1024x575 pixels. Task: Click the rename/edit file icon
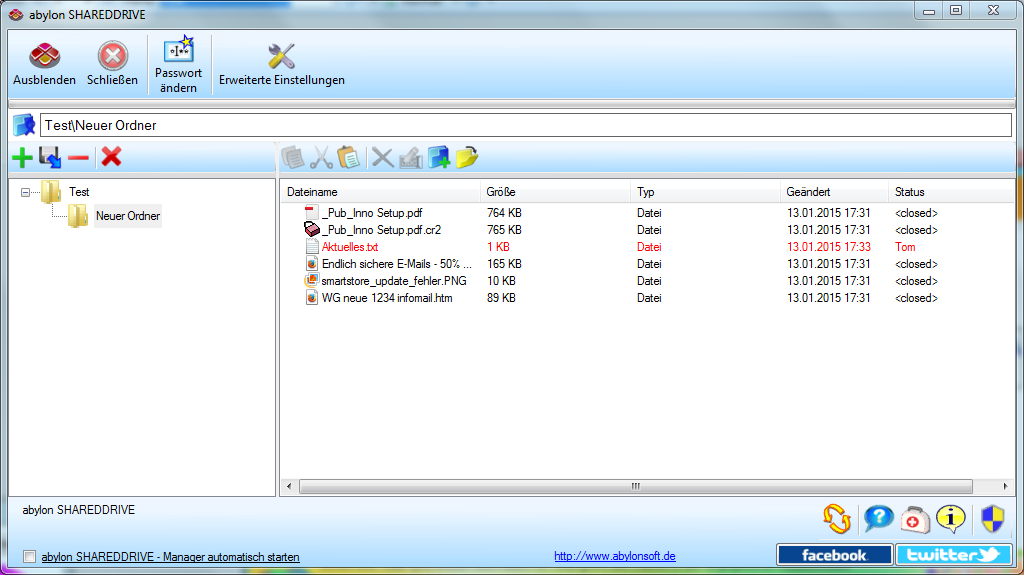[x=411, y=157]
